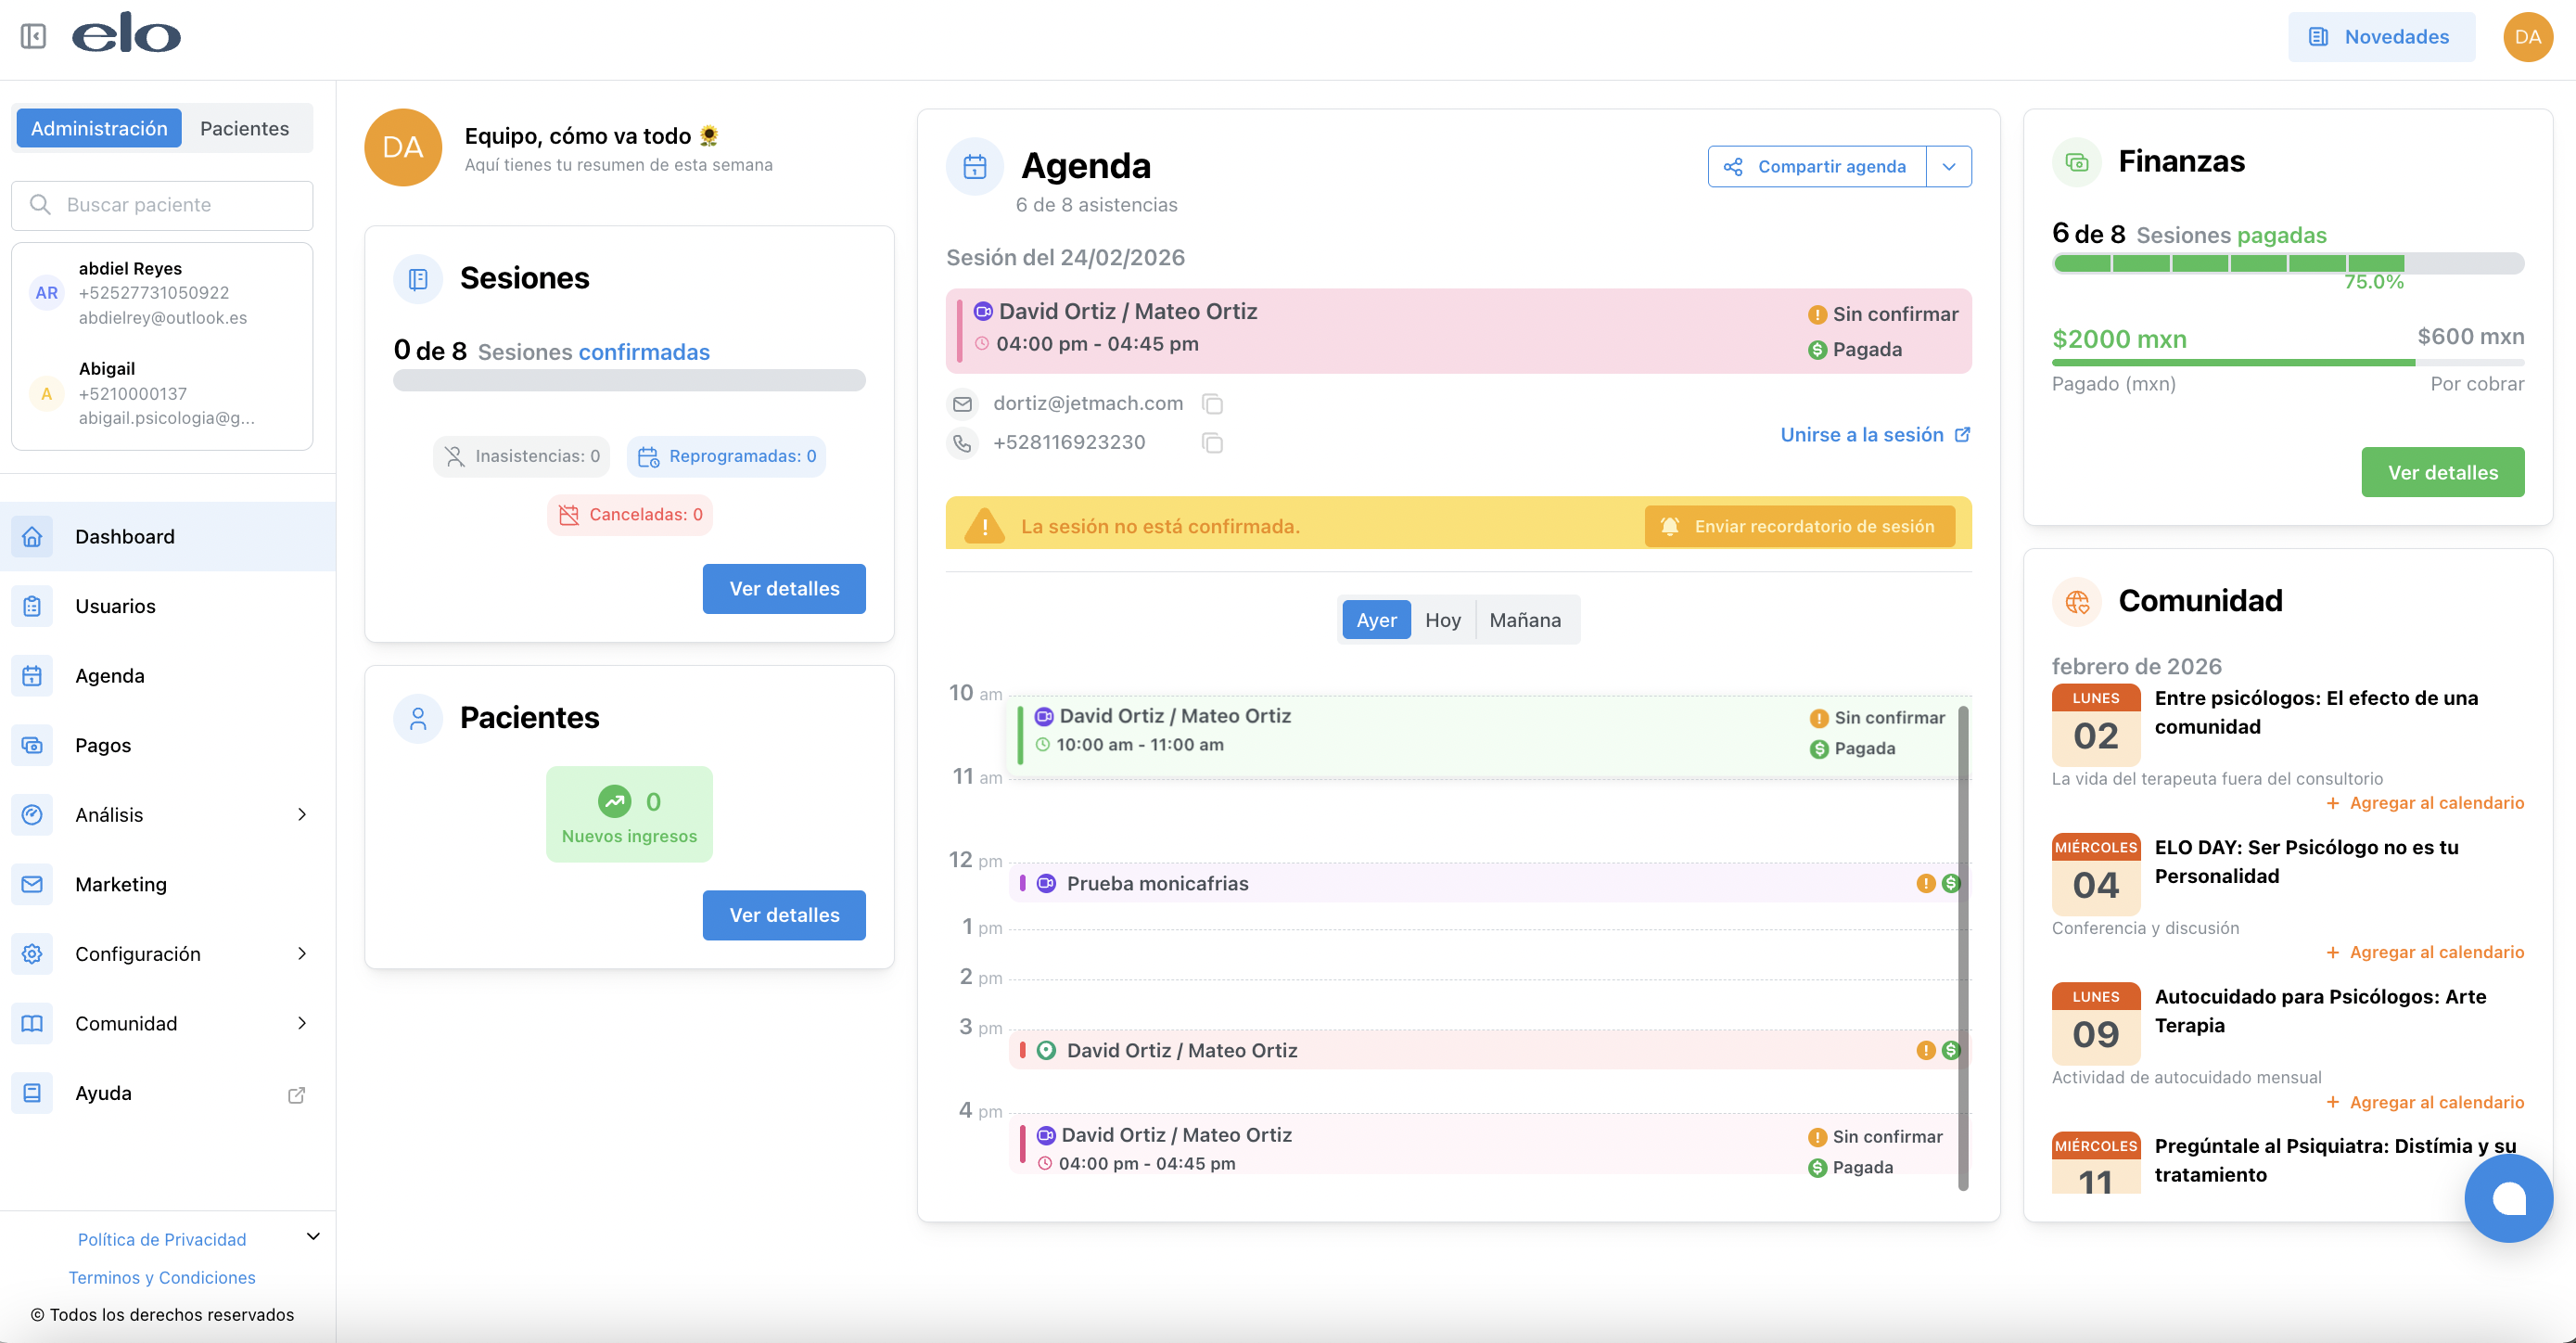Copy the phone number +528116923230
Image resolution: width=2576 pixels, height=1343 pixels.
pyautogui.click(x=1212, y=443)
